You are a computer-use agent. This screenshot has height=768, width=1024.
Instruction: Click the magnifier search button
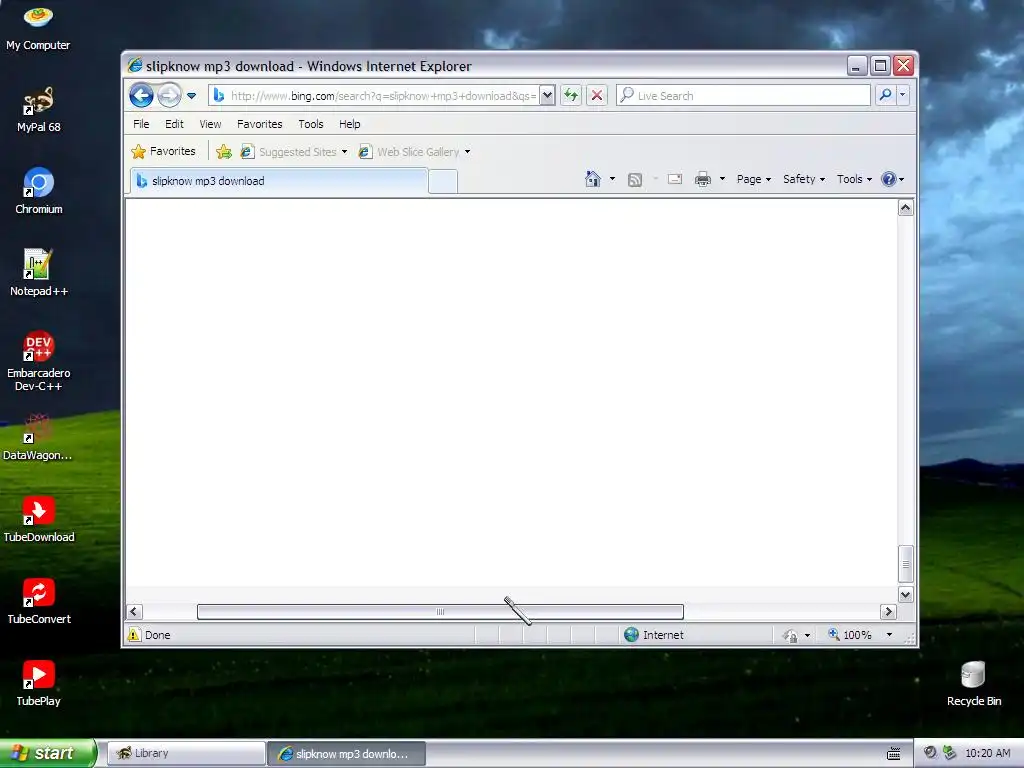[x=886, y=95]
